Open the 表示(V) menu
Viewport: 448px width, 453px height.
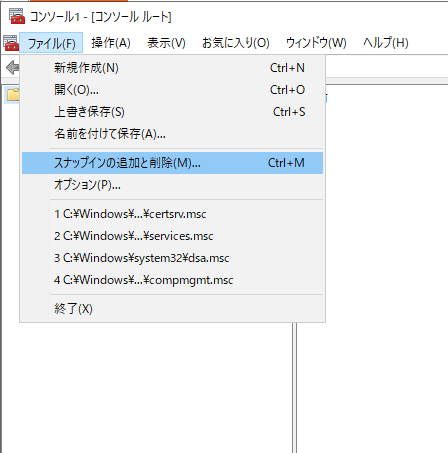[166, 43]
